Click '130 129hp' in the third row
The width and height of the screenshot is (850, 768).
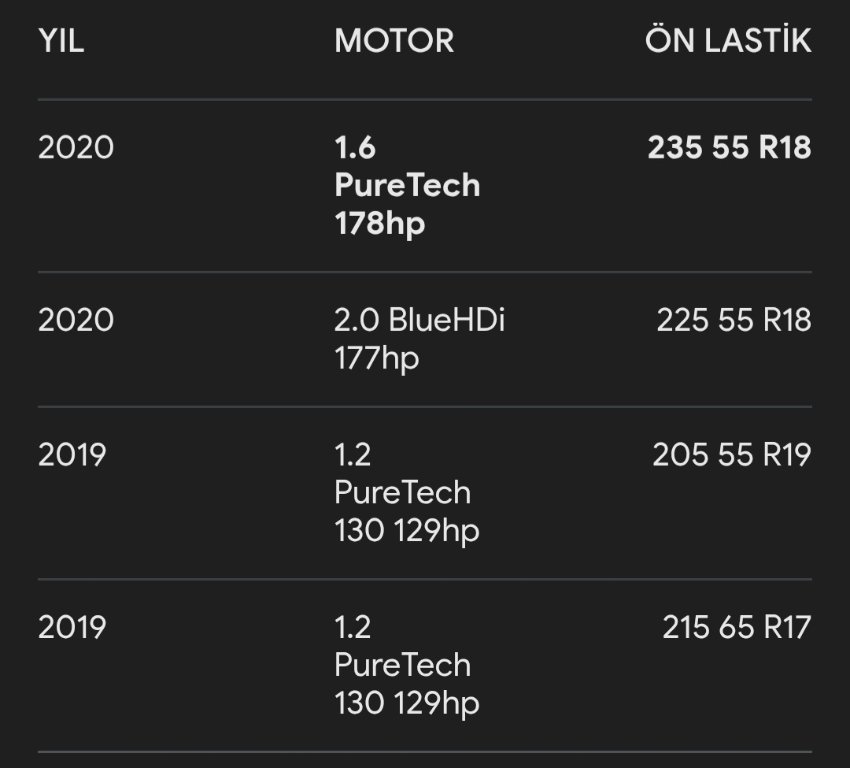pyautogui.click(x=407, y=530)
